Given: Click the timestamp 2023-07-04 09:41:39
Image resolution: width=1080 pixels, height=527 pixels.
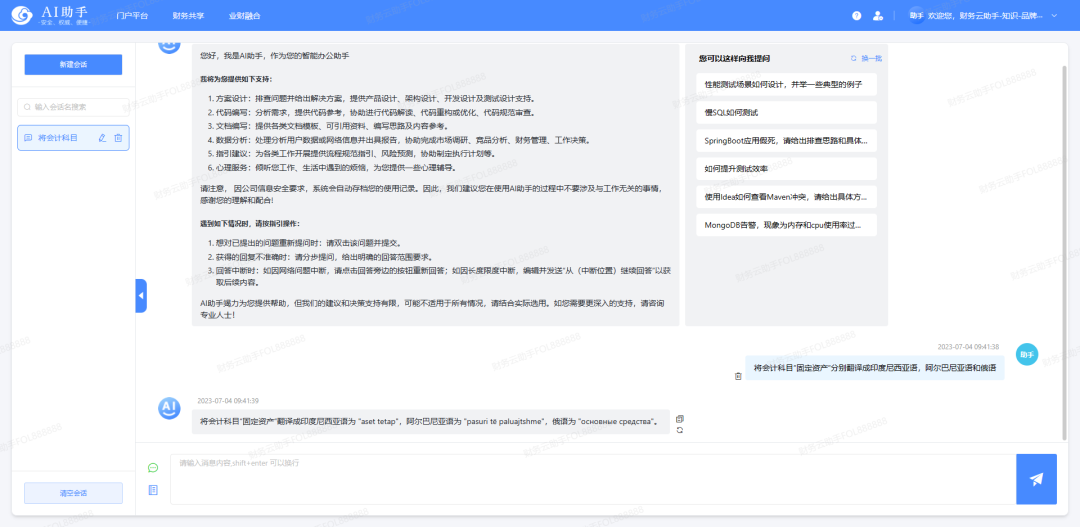Looking at the screenshot, I should point(228,401).
